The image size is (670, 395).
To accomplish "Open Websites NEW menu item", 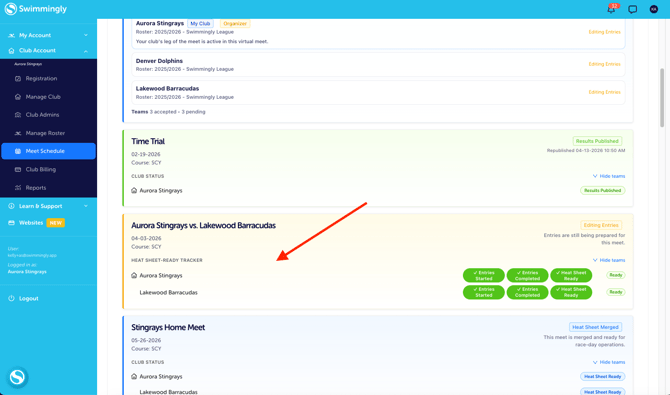I will coord(36,223).
